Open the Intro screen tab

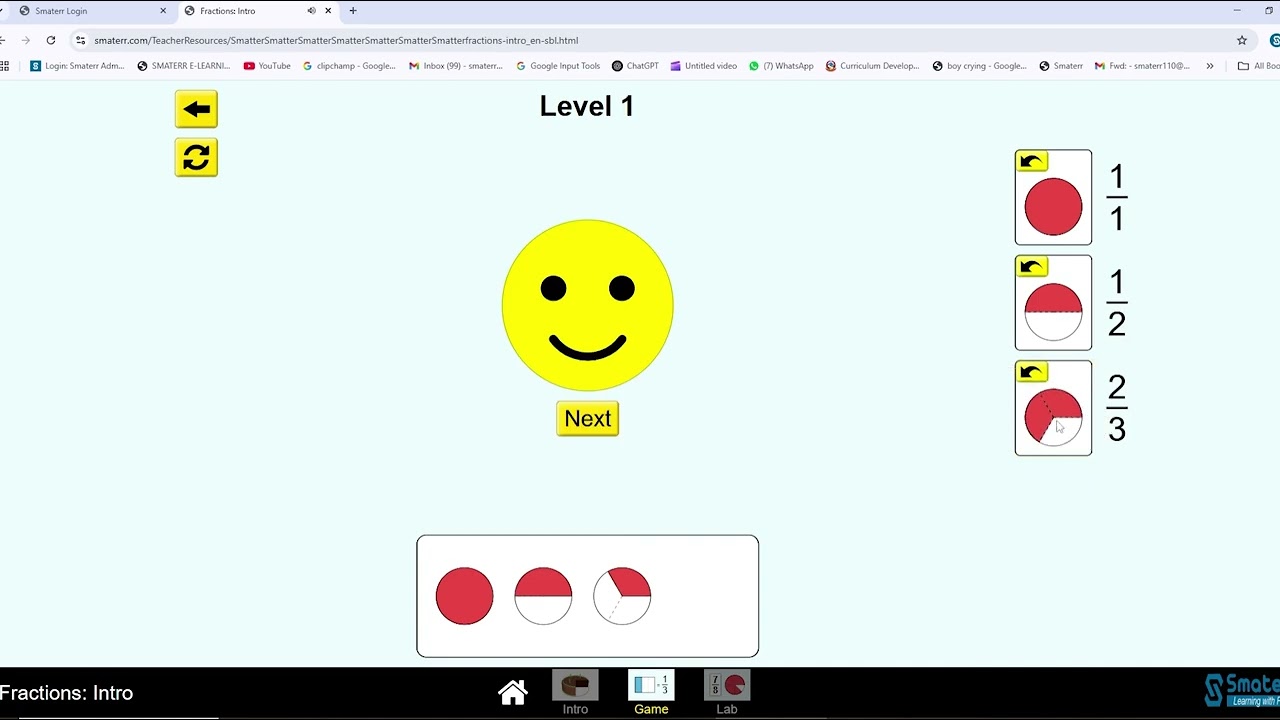click(x=575, y=692)
